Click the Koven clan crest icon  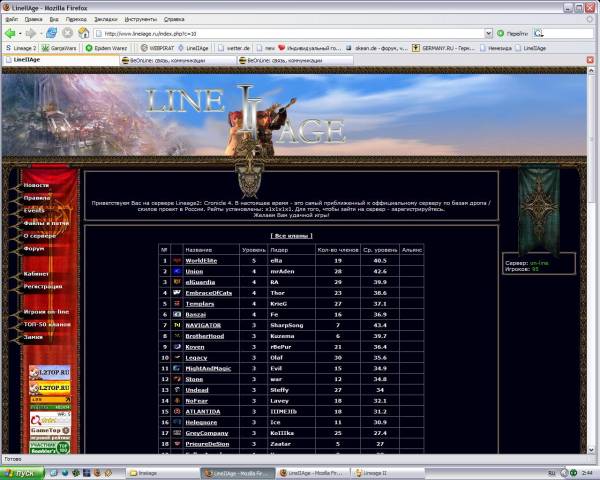point(177,347)
